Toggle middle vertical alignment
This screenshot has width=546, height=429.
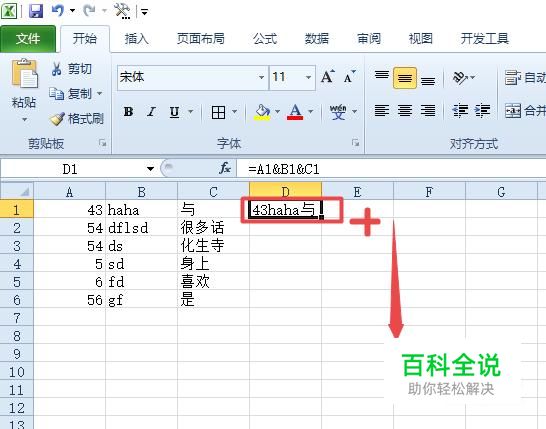point(405,78)
